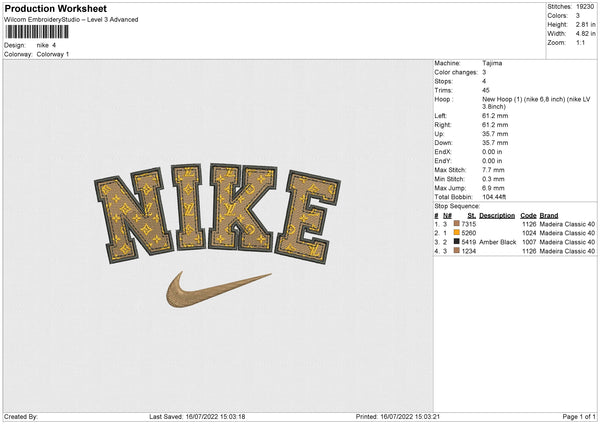600x424 pixels.
Task: Click the hoop description 'New Hoop (1)'
Action: click(x=500, y=99)
